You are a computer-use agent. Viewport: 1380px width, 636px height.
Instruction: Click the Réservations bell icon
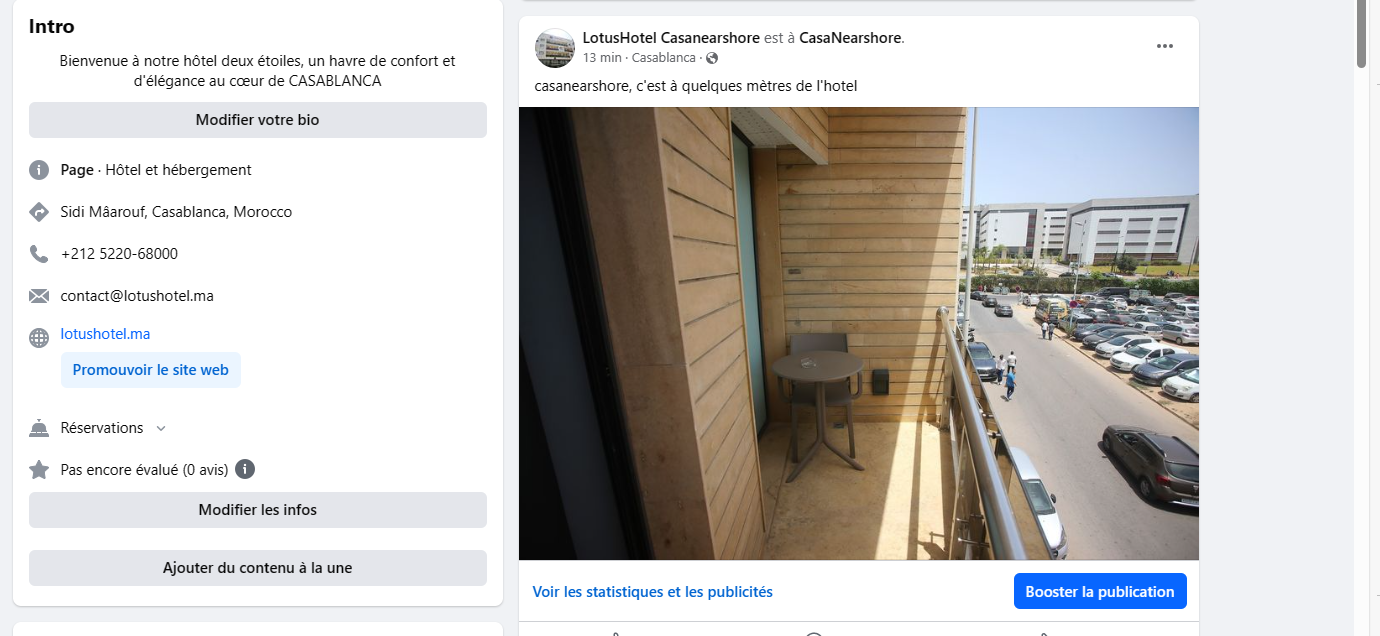(39, 428)
